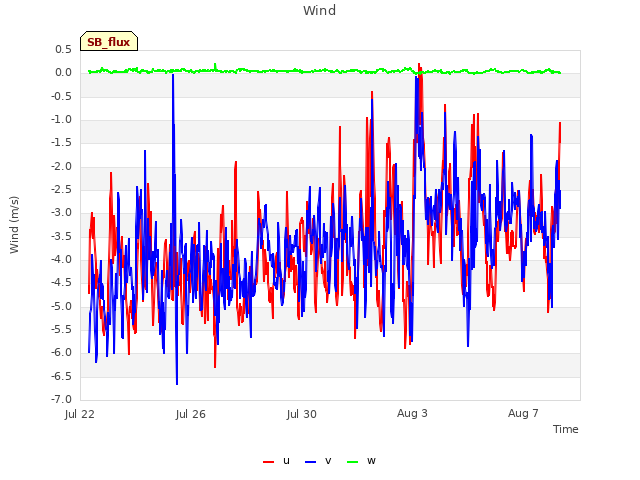This screenshot has width=640, height=480.
Task: Click the 'Wind (m/s)' y-axis label
Action: coord(14,225)
